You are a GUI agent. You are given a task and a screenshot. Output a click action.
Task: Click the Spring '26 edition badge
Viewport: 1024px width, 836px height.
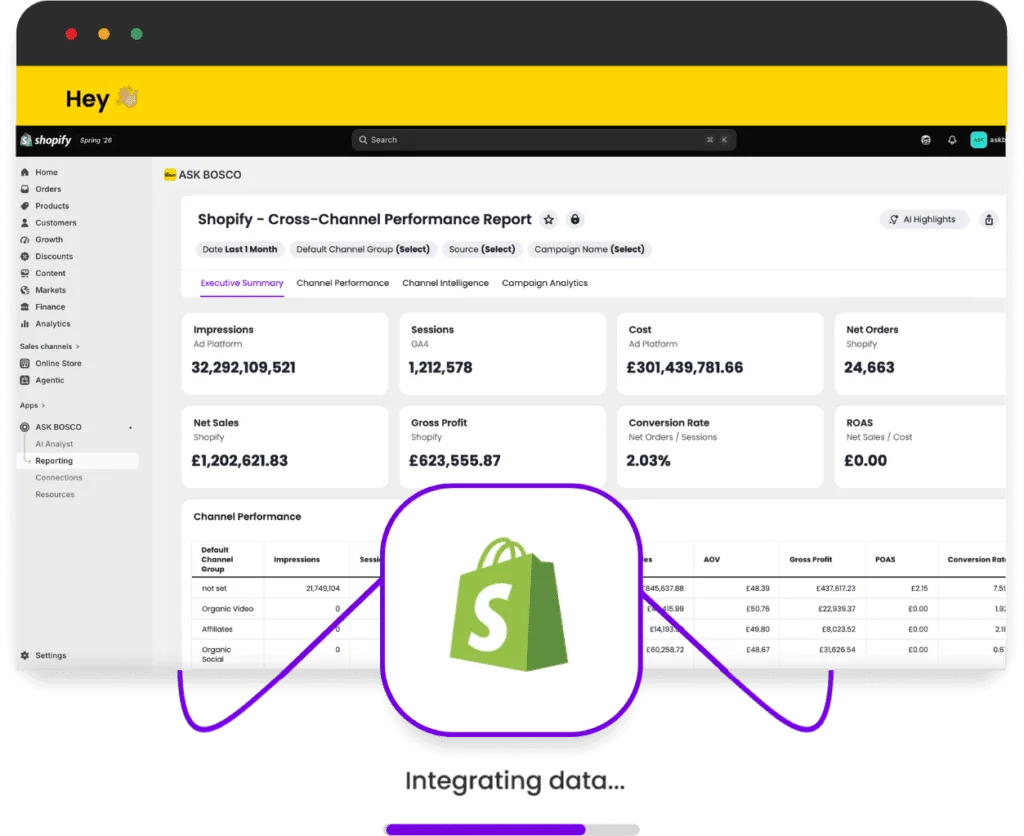96,140
